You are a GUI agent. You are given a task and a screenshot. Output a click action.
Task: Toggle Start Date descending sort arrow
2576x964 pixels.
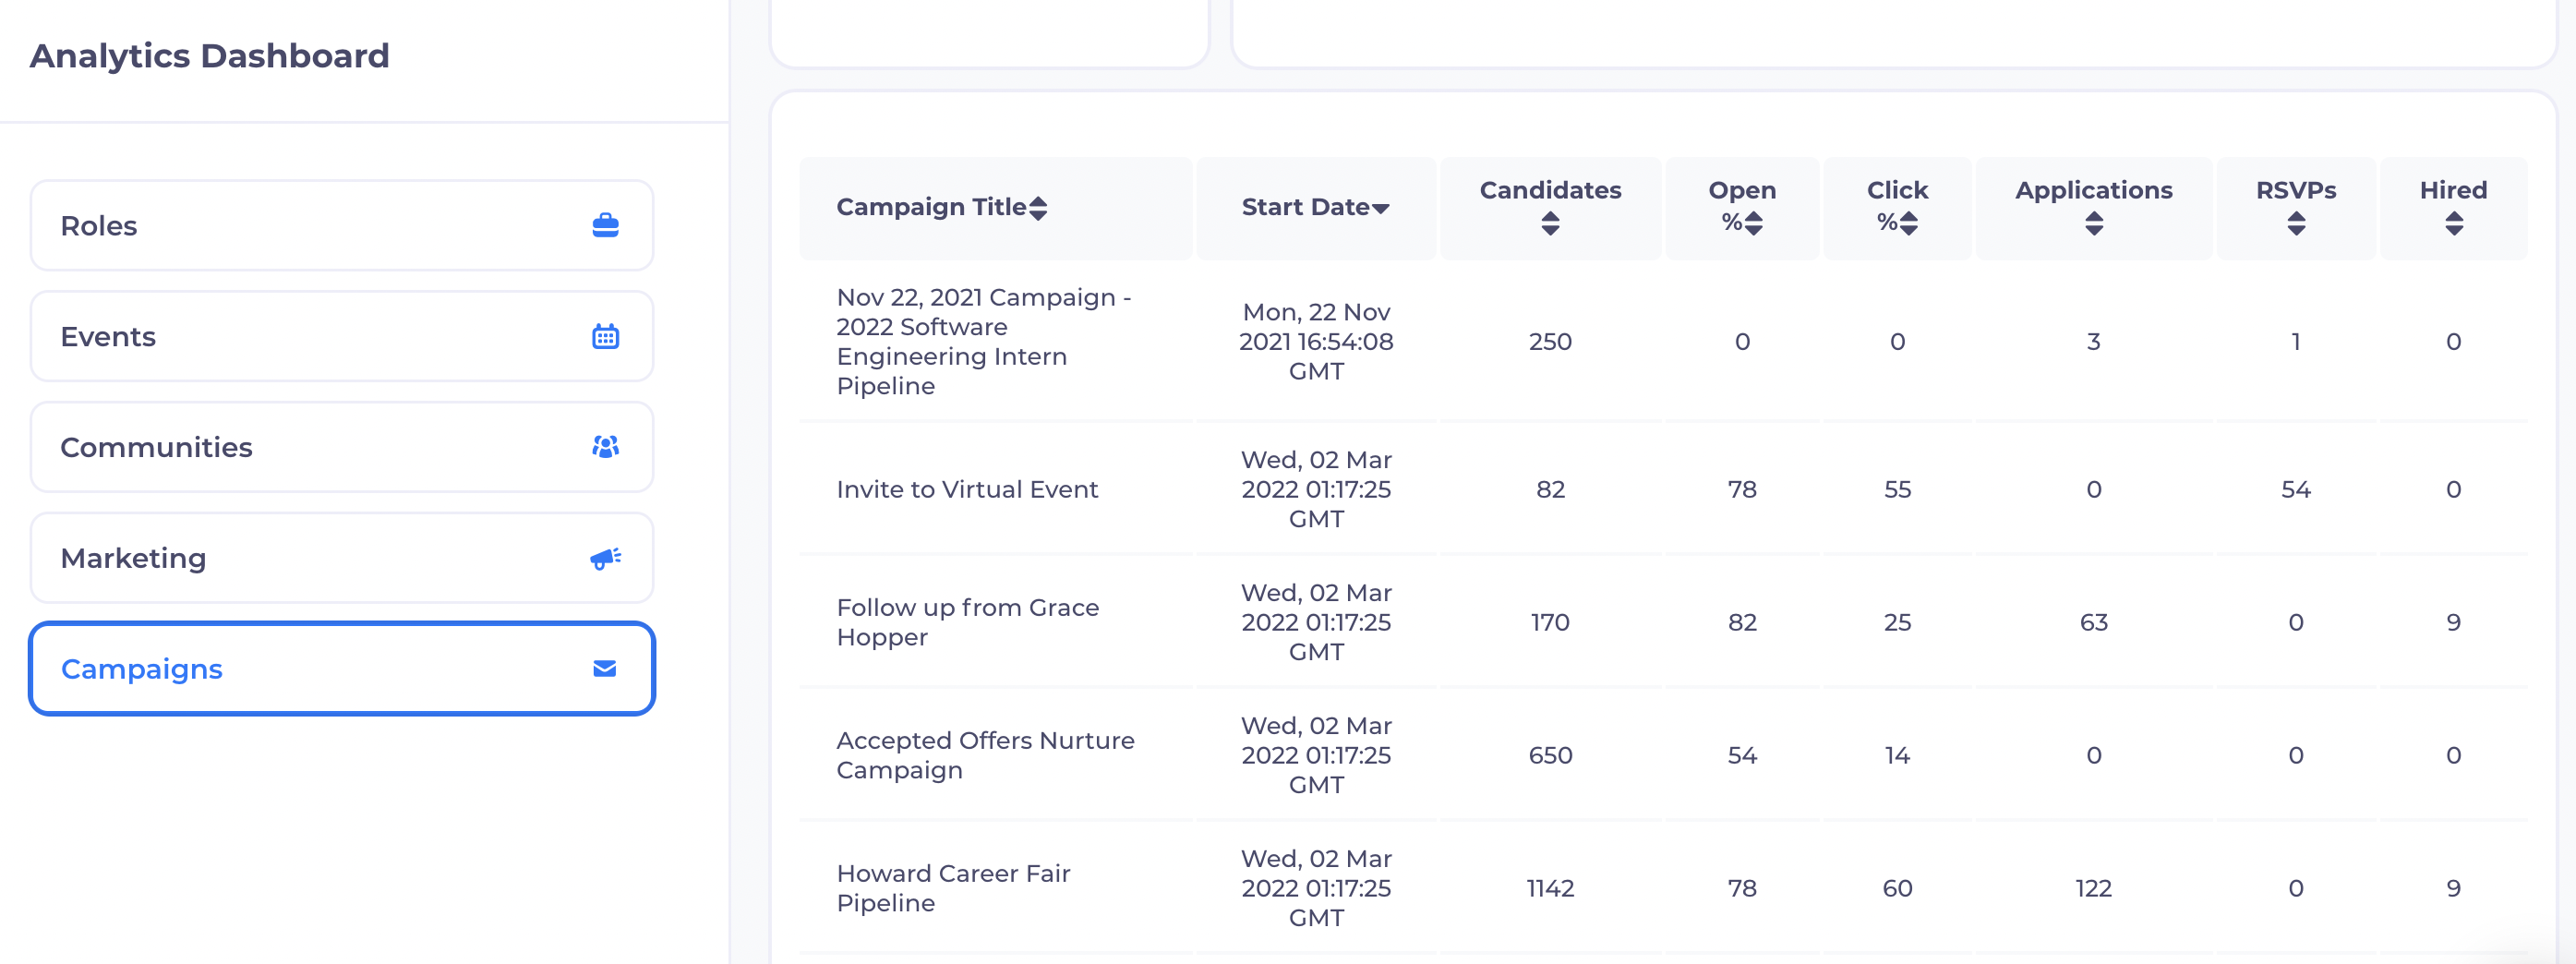[1381, 209]
